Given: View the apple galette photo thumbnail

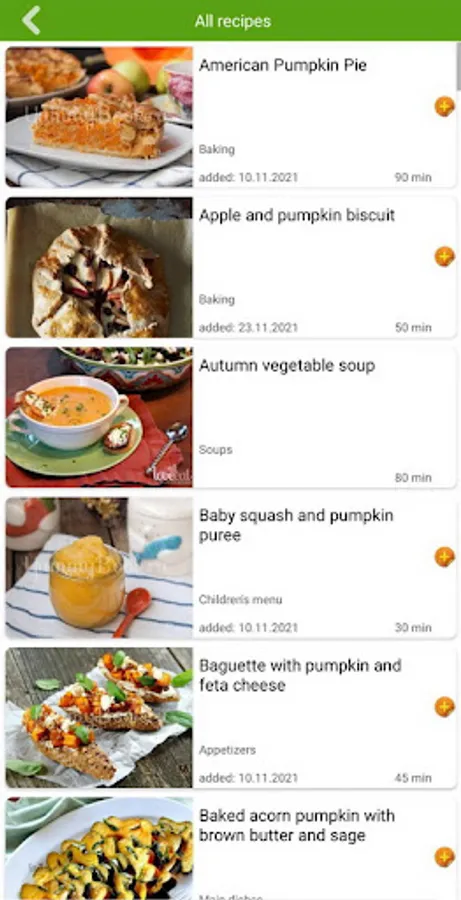Looking at the screenshot, I should 99,267.
